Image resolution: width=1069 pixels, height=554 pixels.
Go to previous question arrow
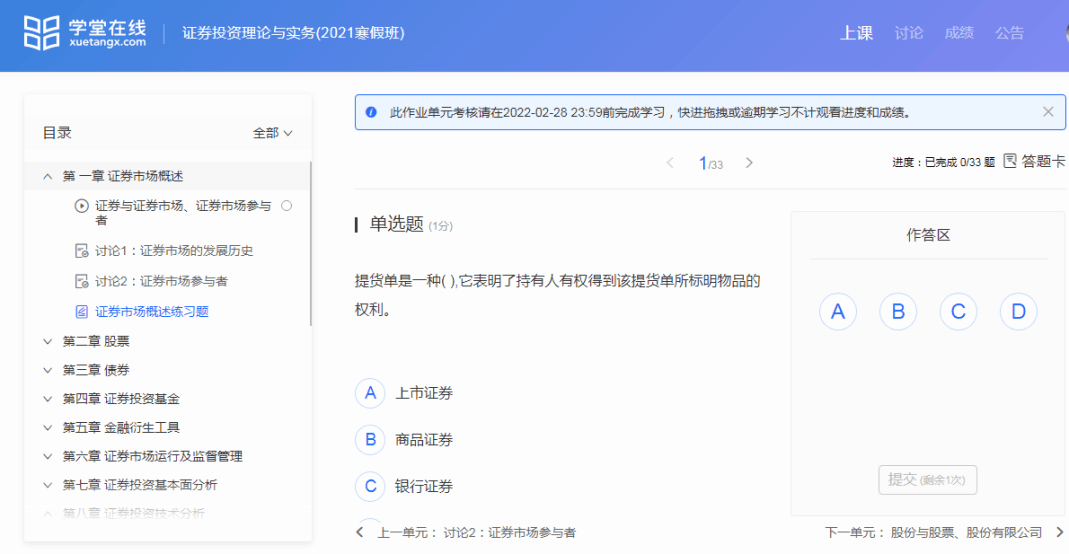click(670, 163)
